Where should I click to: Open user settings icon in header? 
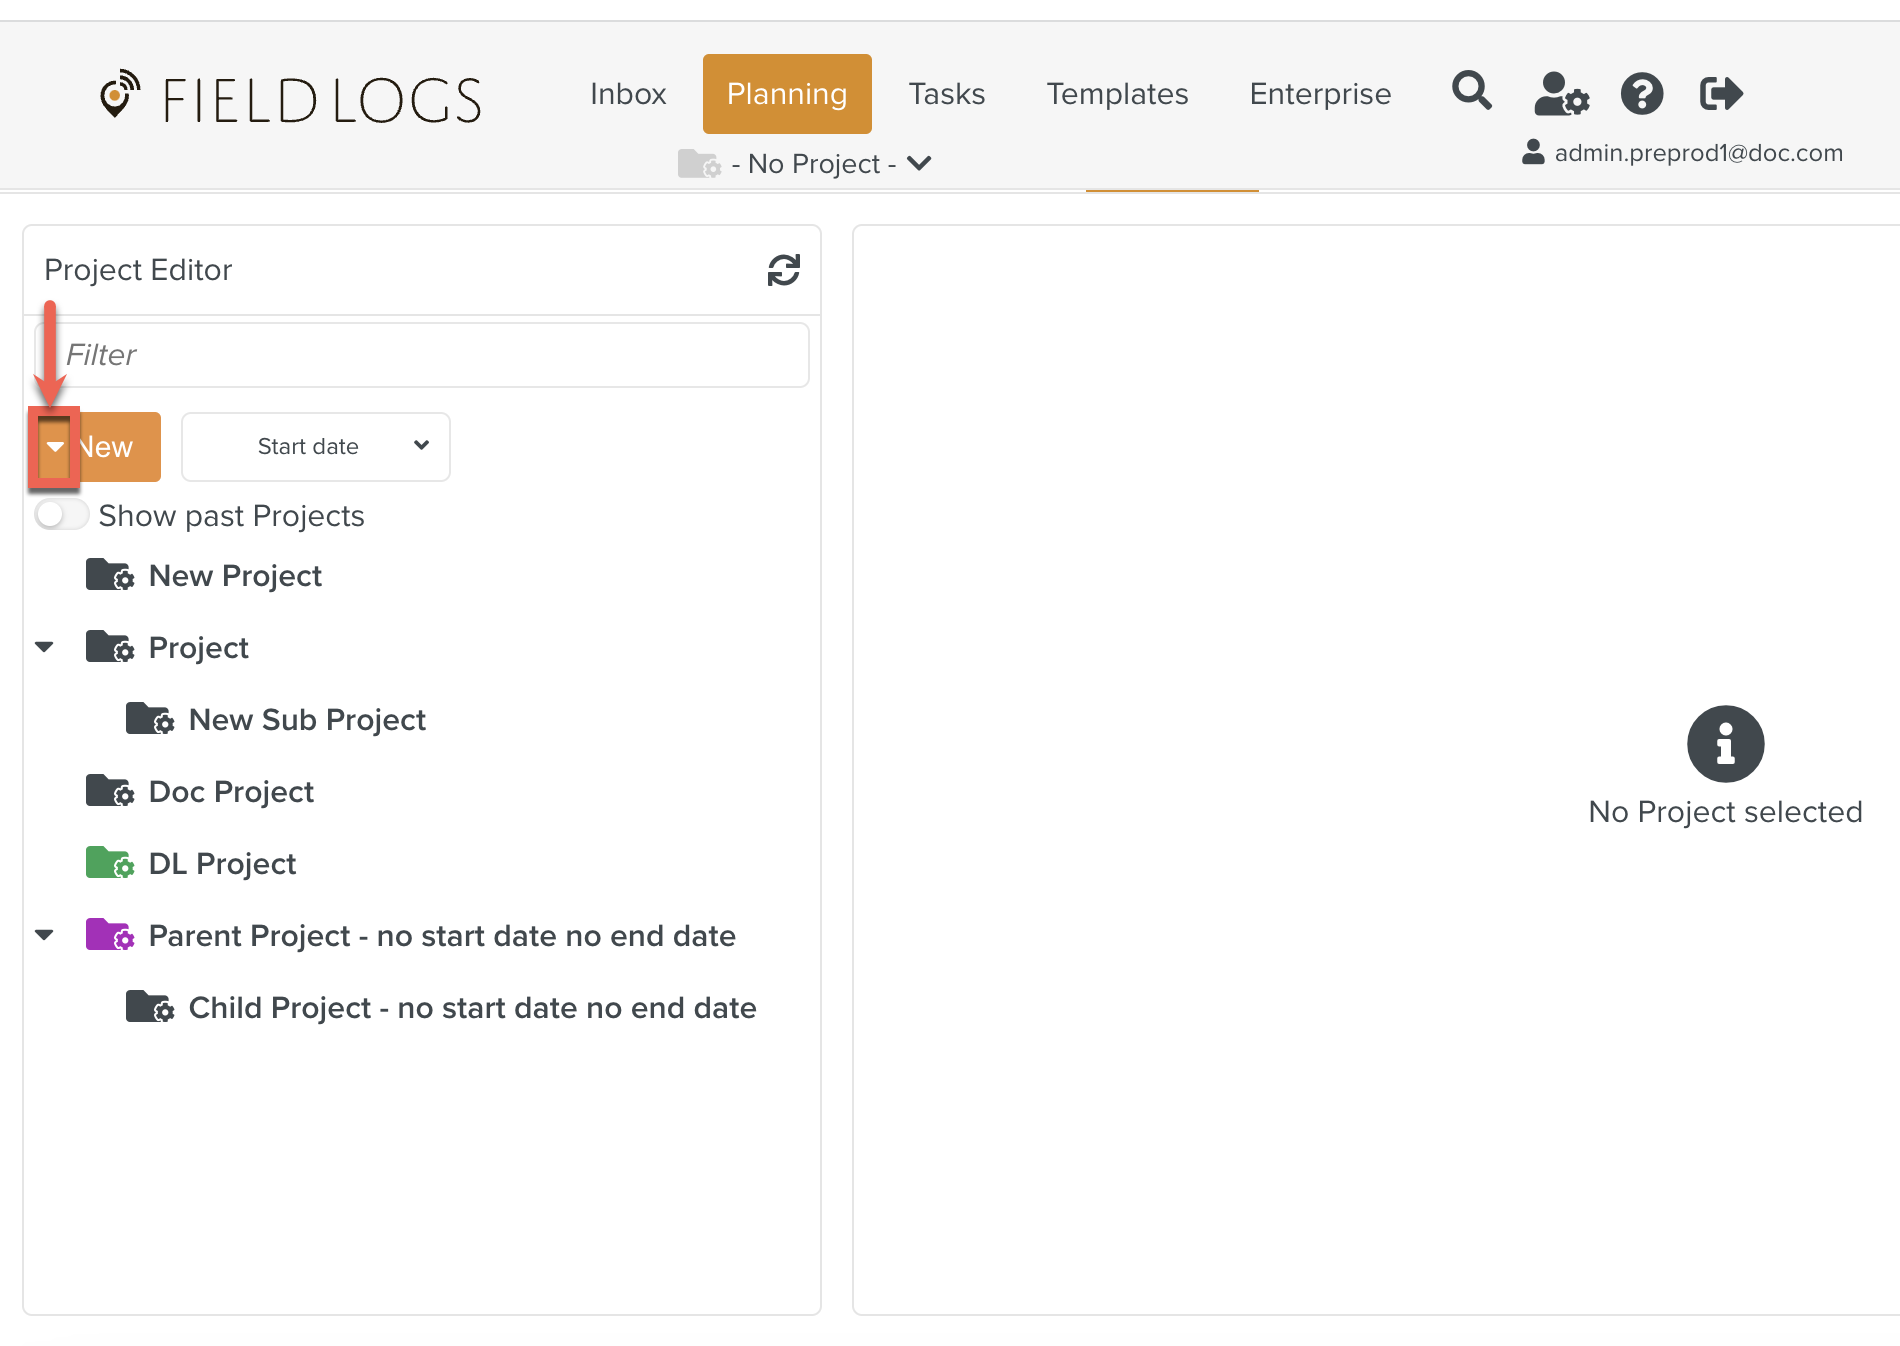[x=1560, y=94]
